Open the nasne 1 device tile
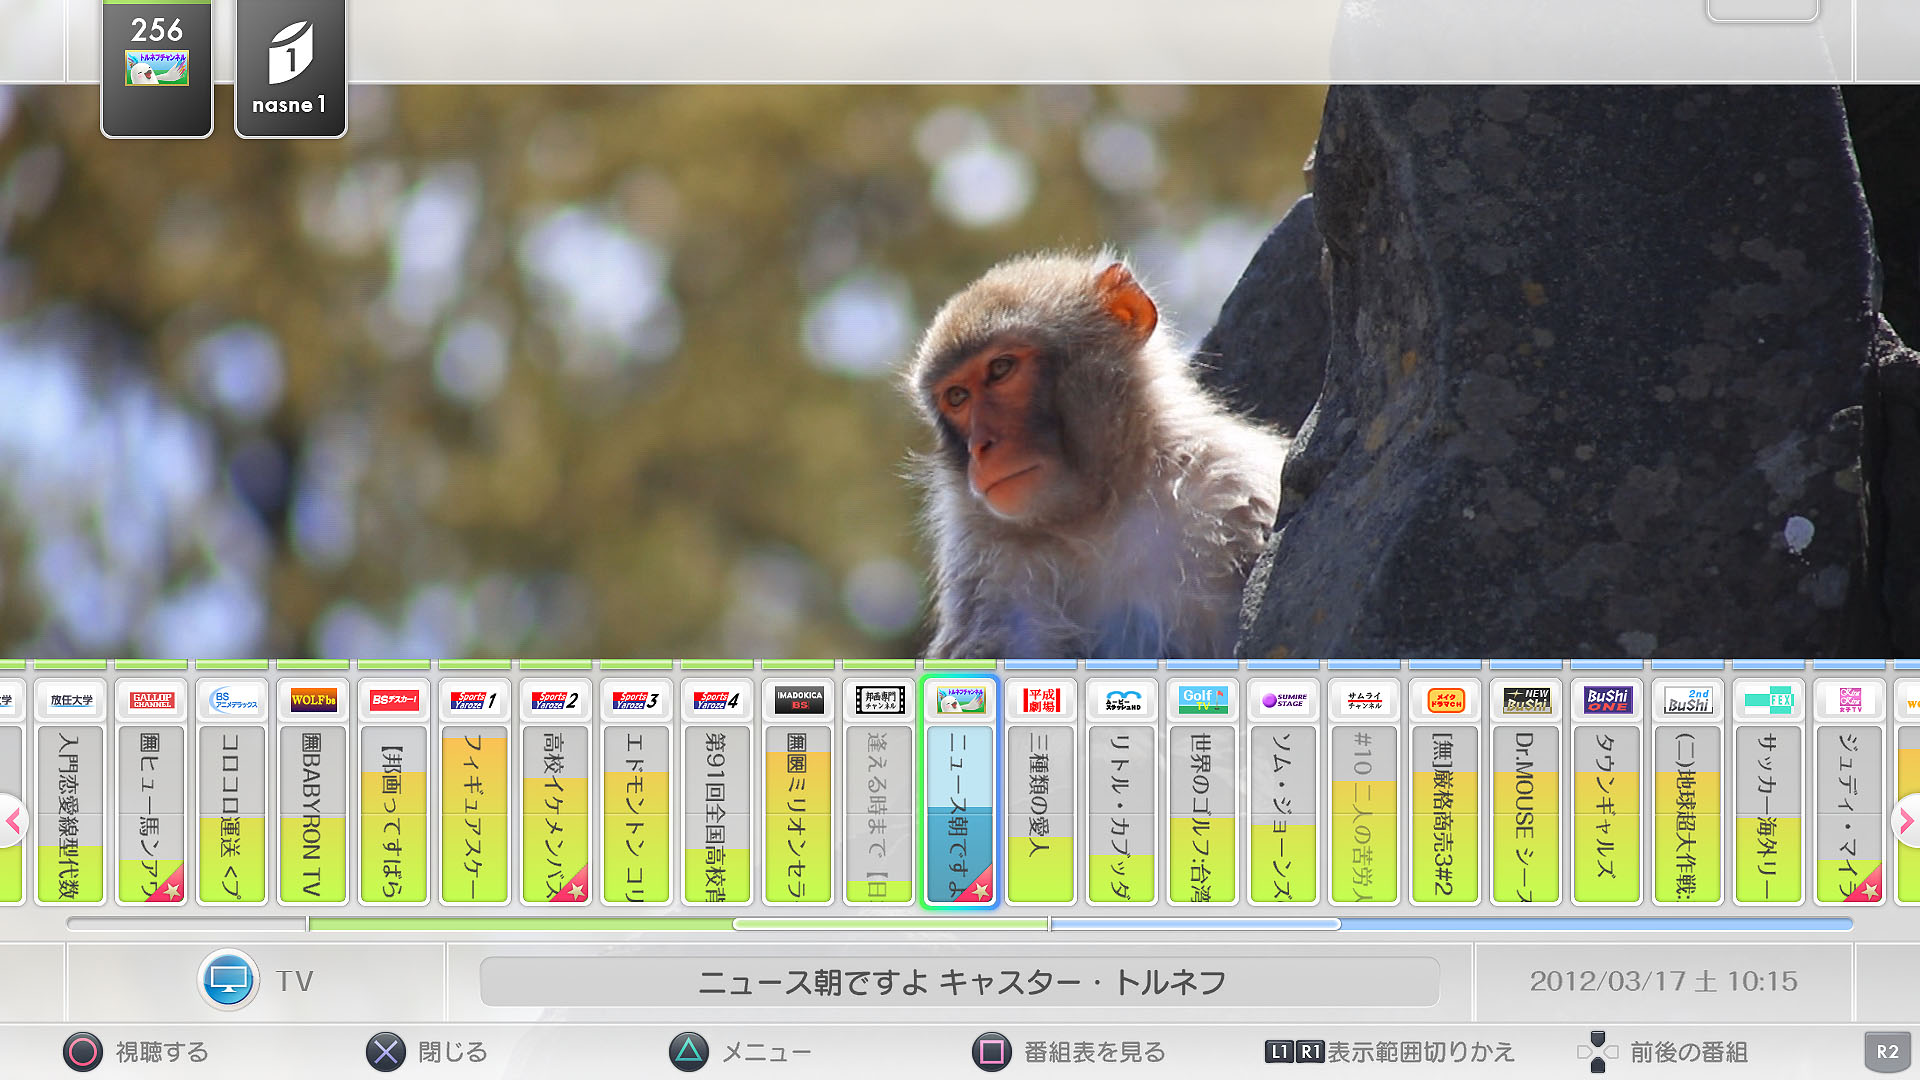 pyautogui.click(x=290, y=68)
